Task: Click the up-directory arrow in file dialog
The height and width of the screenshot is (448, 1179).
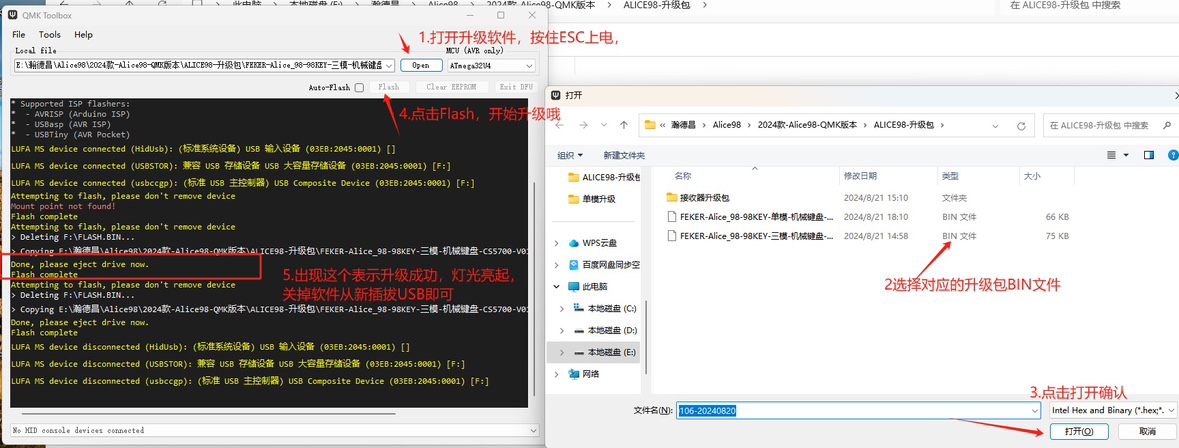Action: [x=624, y=125]
